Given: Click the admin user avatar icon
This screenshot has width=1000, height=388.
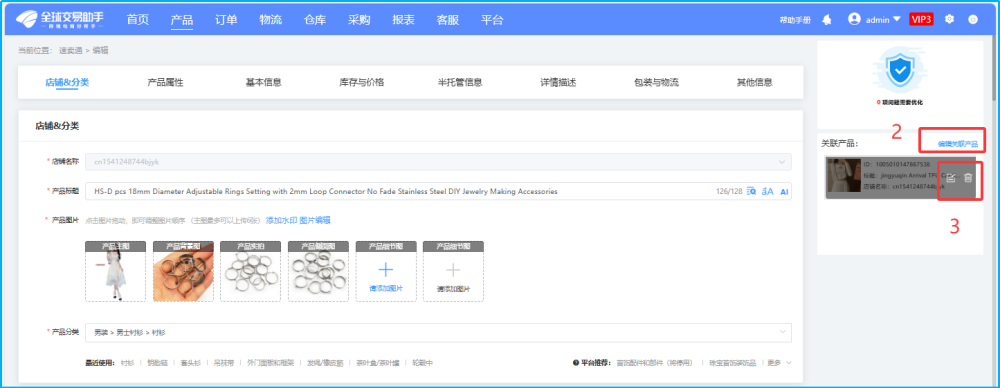Looking at the screenshot, I should (x=854, y=19).
